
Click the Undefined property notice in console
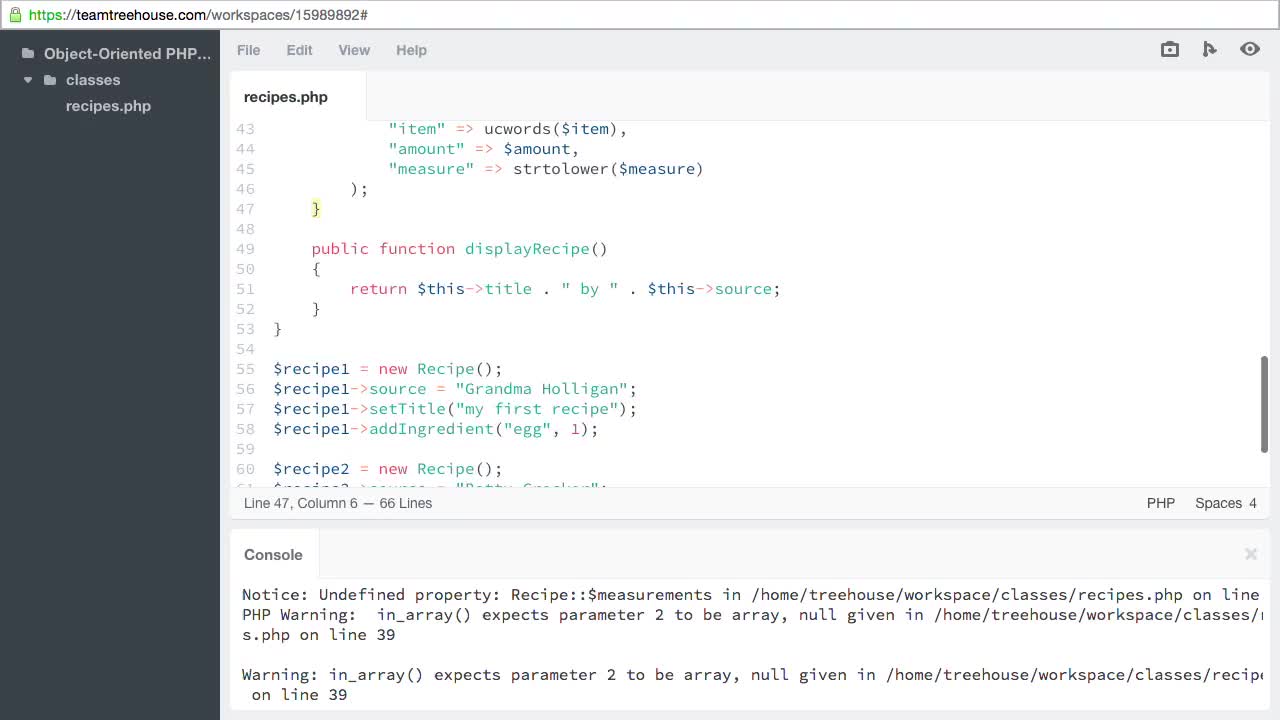tap(751, 595)
